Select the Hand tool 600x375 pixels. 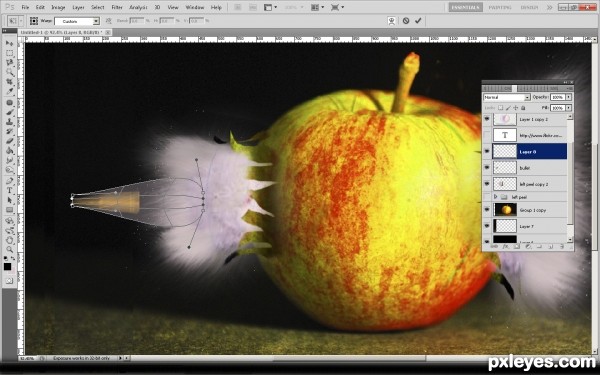9,240
